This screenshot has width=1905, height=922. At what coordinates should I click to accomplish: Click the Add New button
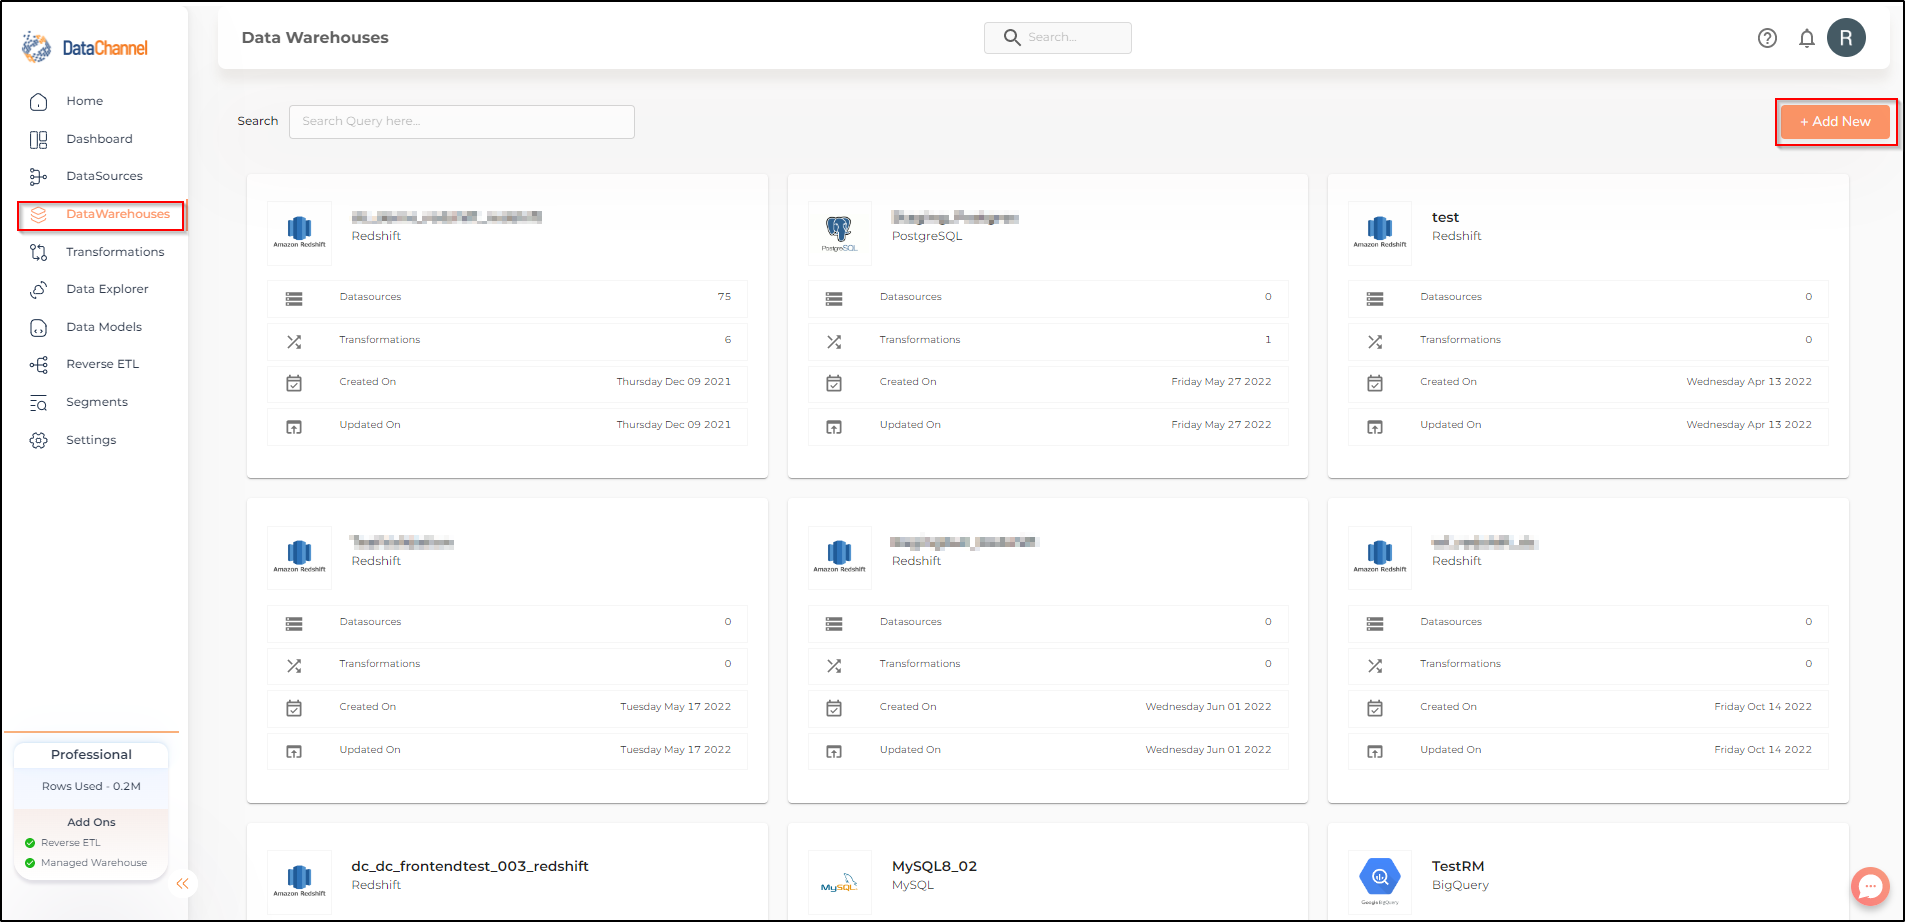pyautogui.click(x=1835, y=122)
